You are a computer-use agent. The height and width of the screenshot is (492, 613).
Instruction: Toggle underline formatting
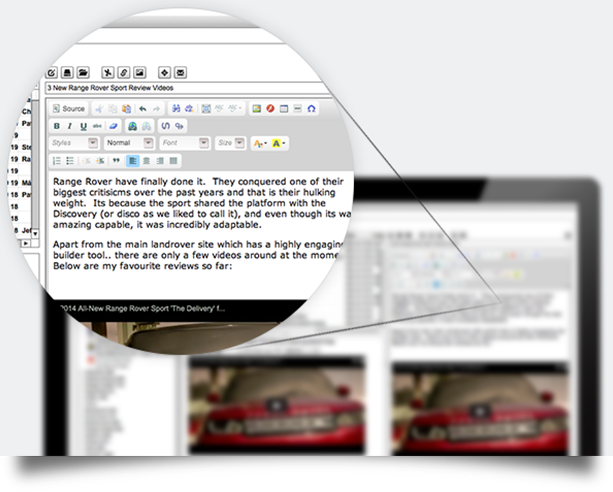(x=83, y=126)
